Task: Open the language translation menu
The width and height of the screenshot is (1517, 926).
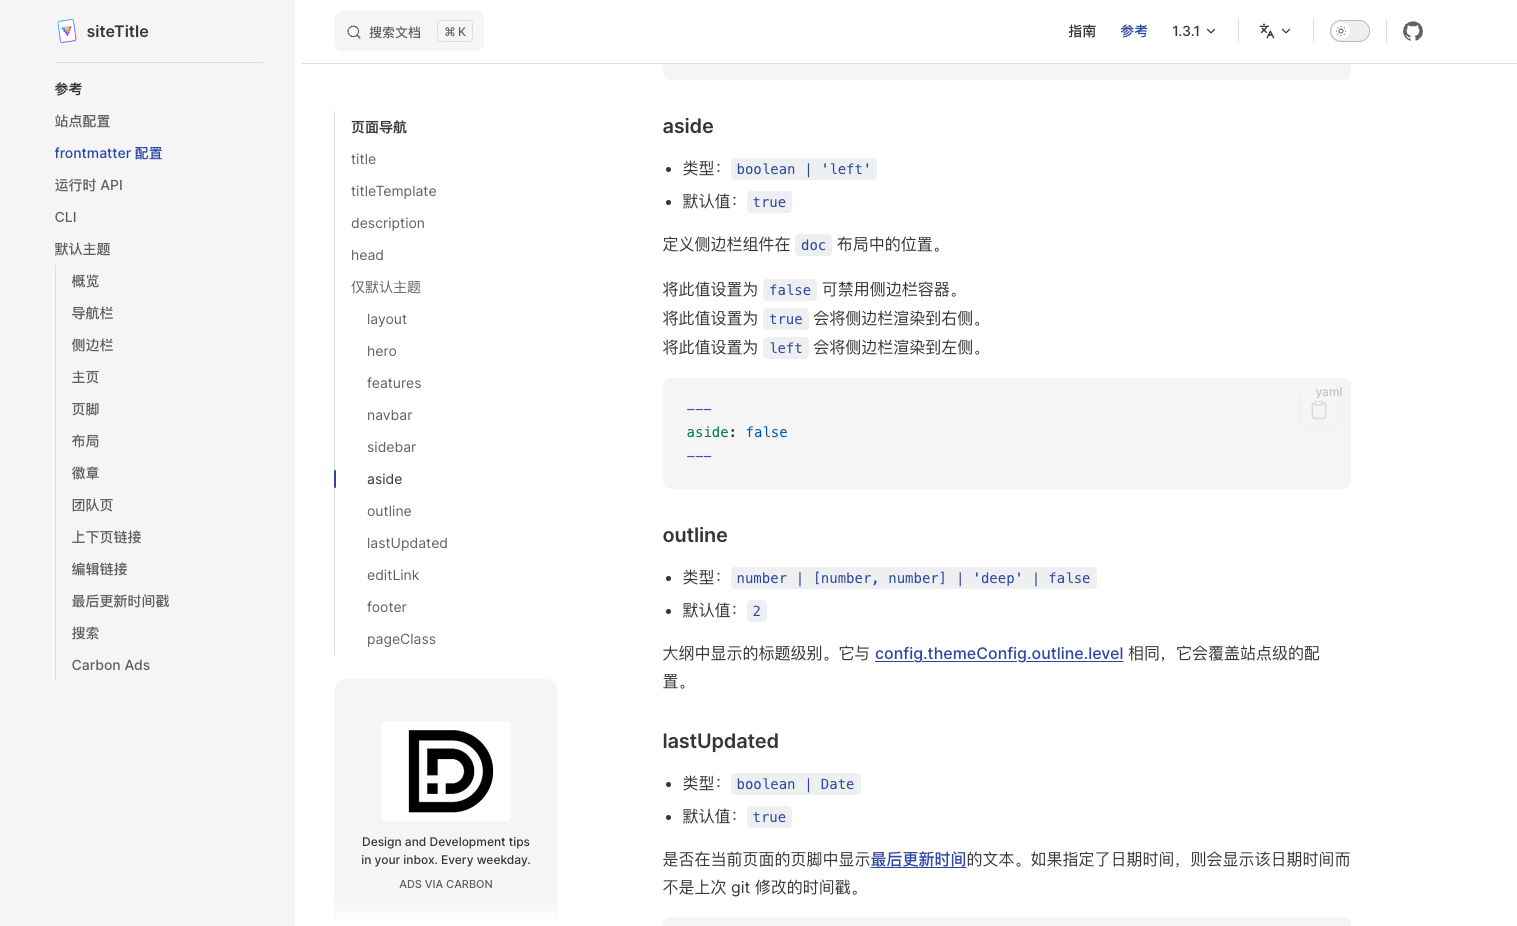Action: pyautogui.click(x=1274, y=31)
